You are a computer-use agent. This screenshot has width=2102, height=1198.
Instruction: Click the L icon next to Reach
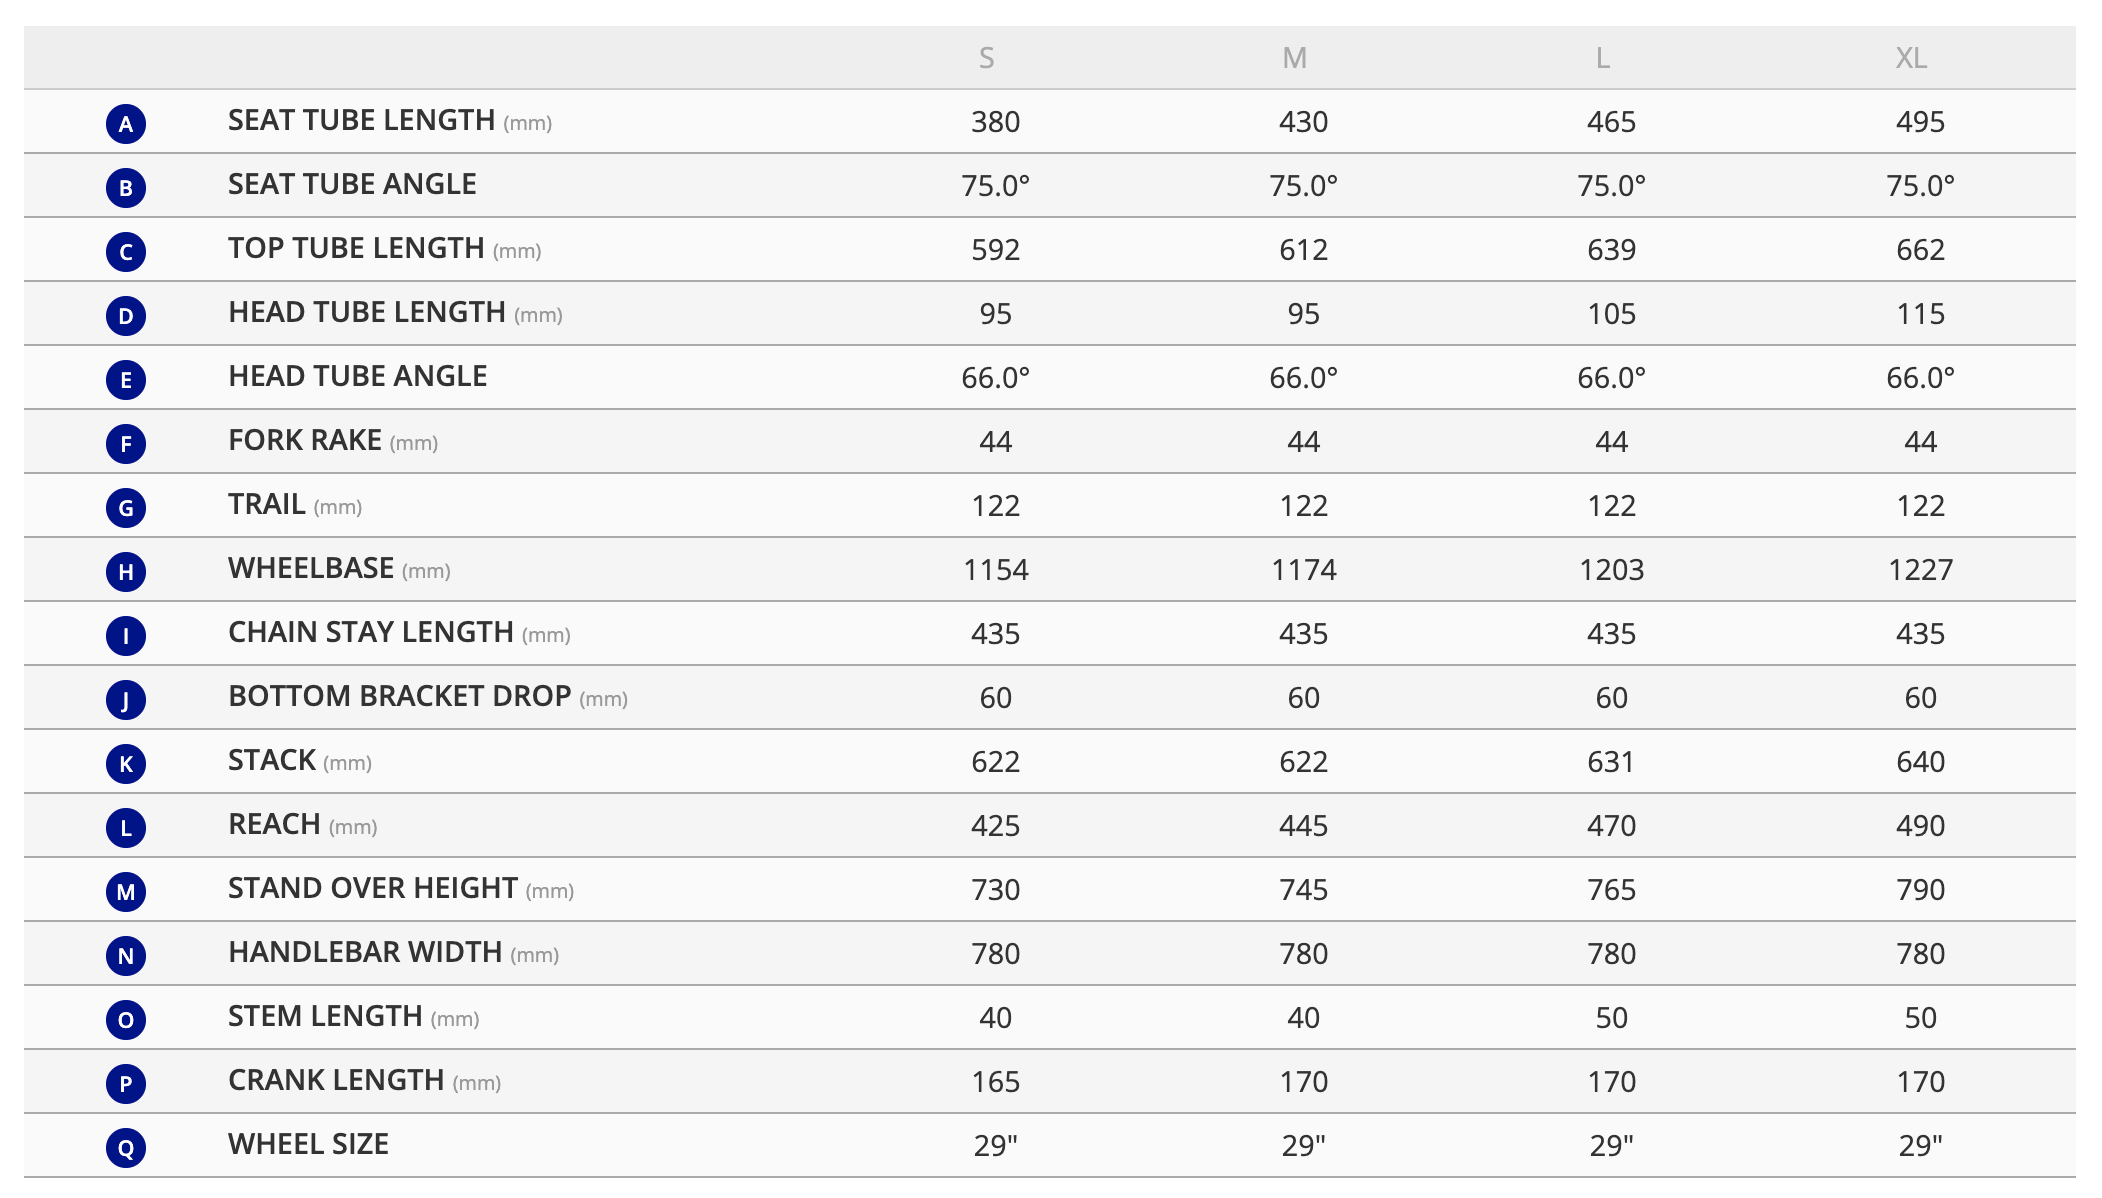(126, 828)
